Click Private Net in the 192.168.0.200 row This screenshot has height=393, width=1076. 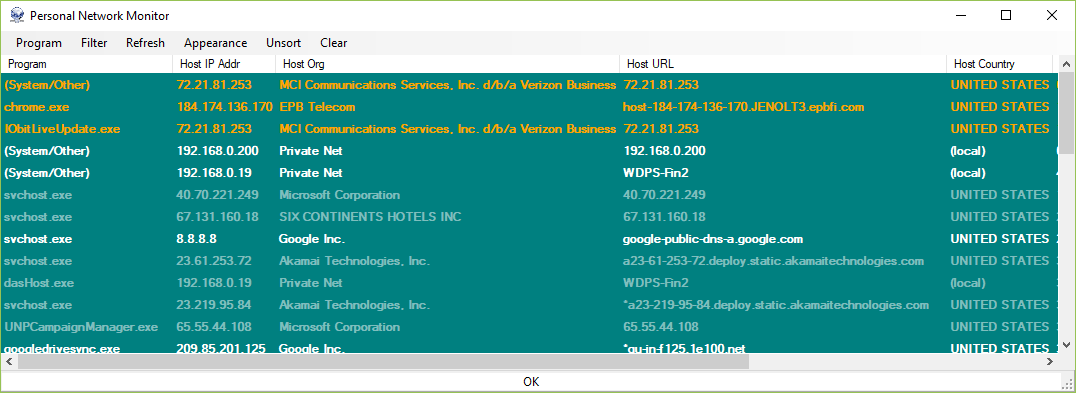point(311,151)
